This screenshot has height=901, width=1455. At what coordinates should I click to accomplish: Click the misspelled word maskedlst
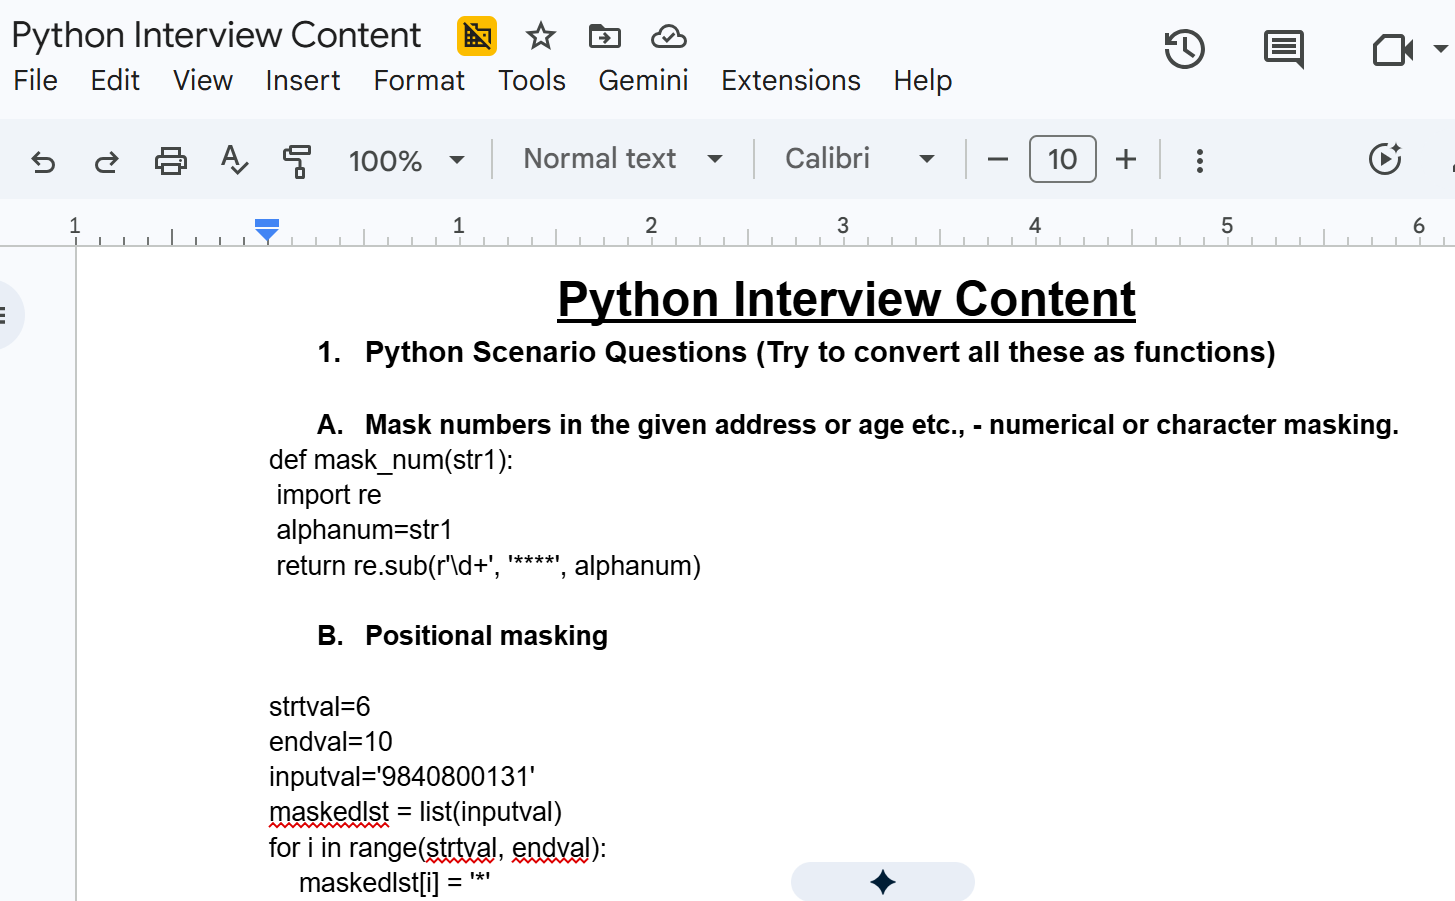coord(329,812)
